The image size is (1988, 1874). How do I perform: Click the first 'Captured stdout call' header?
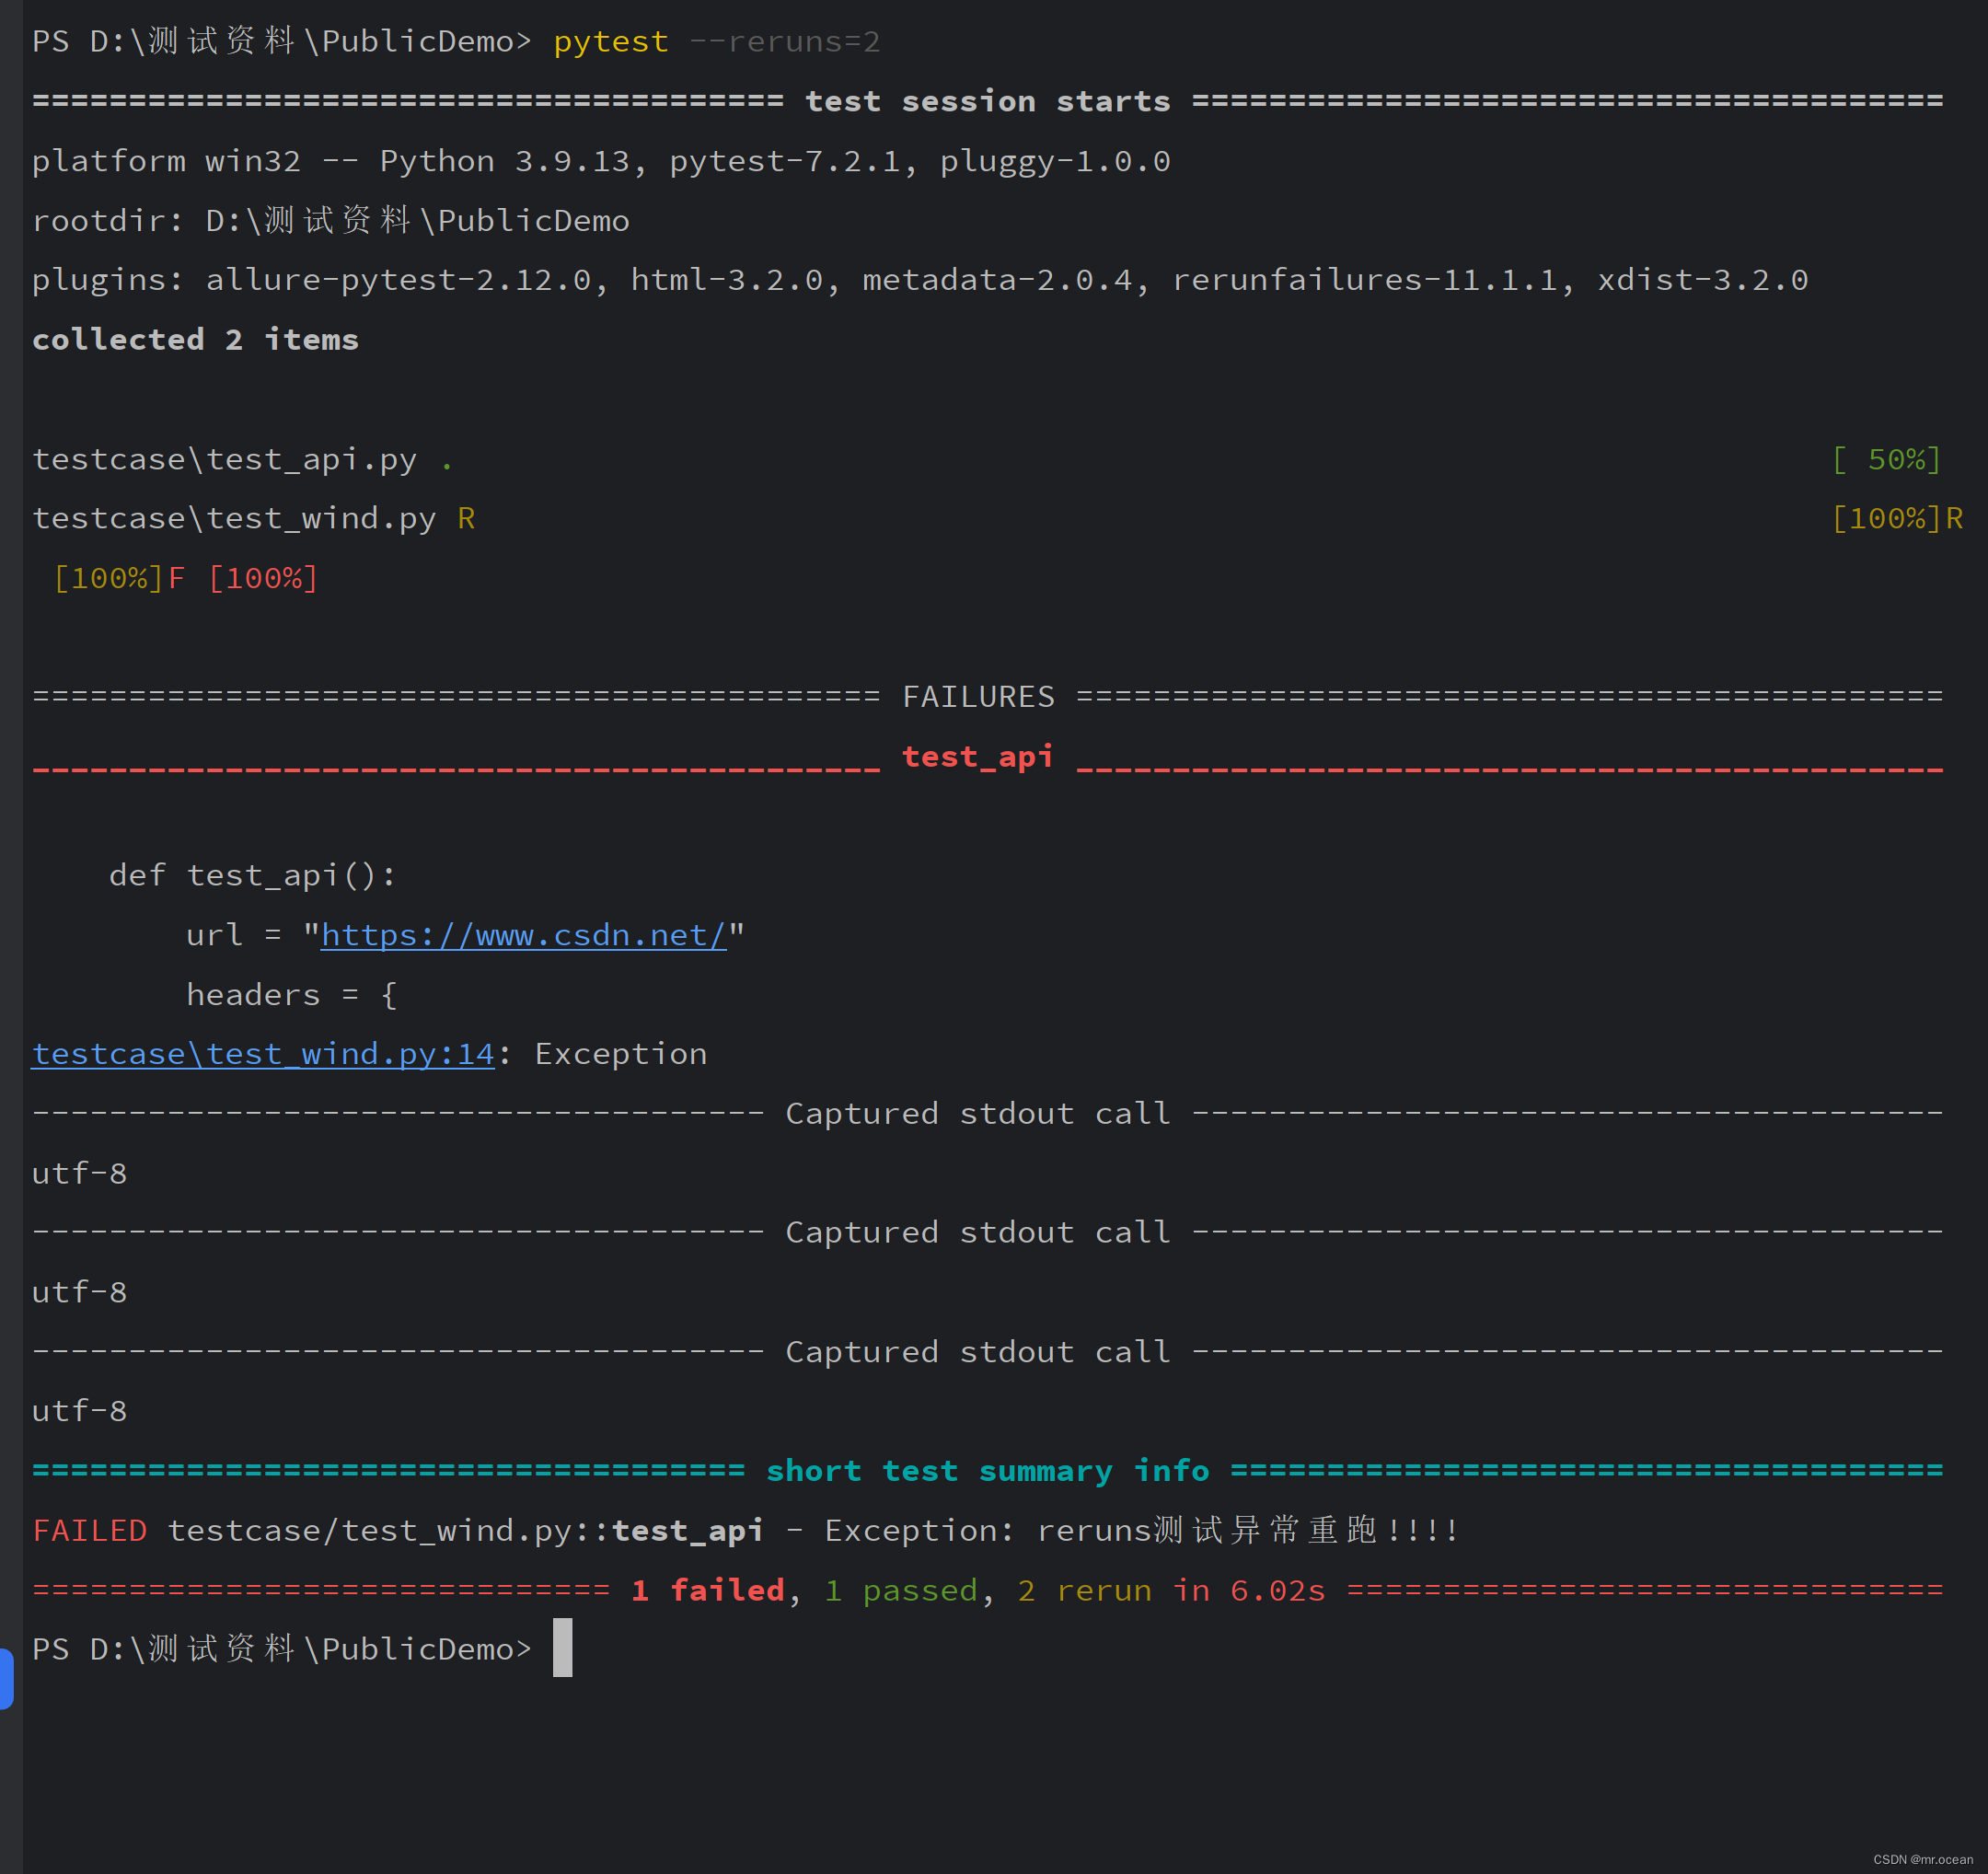coord(977,1113)
